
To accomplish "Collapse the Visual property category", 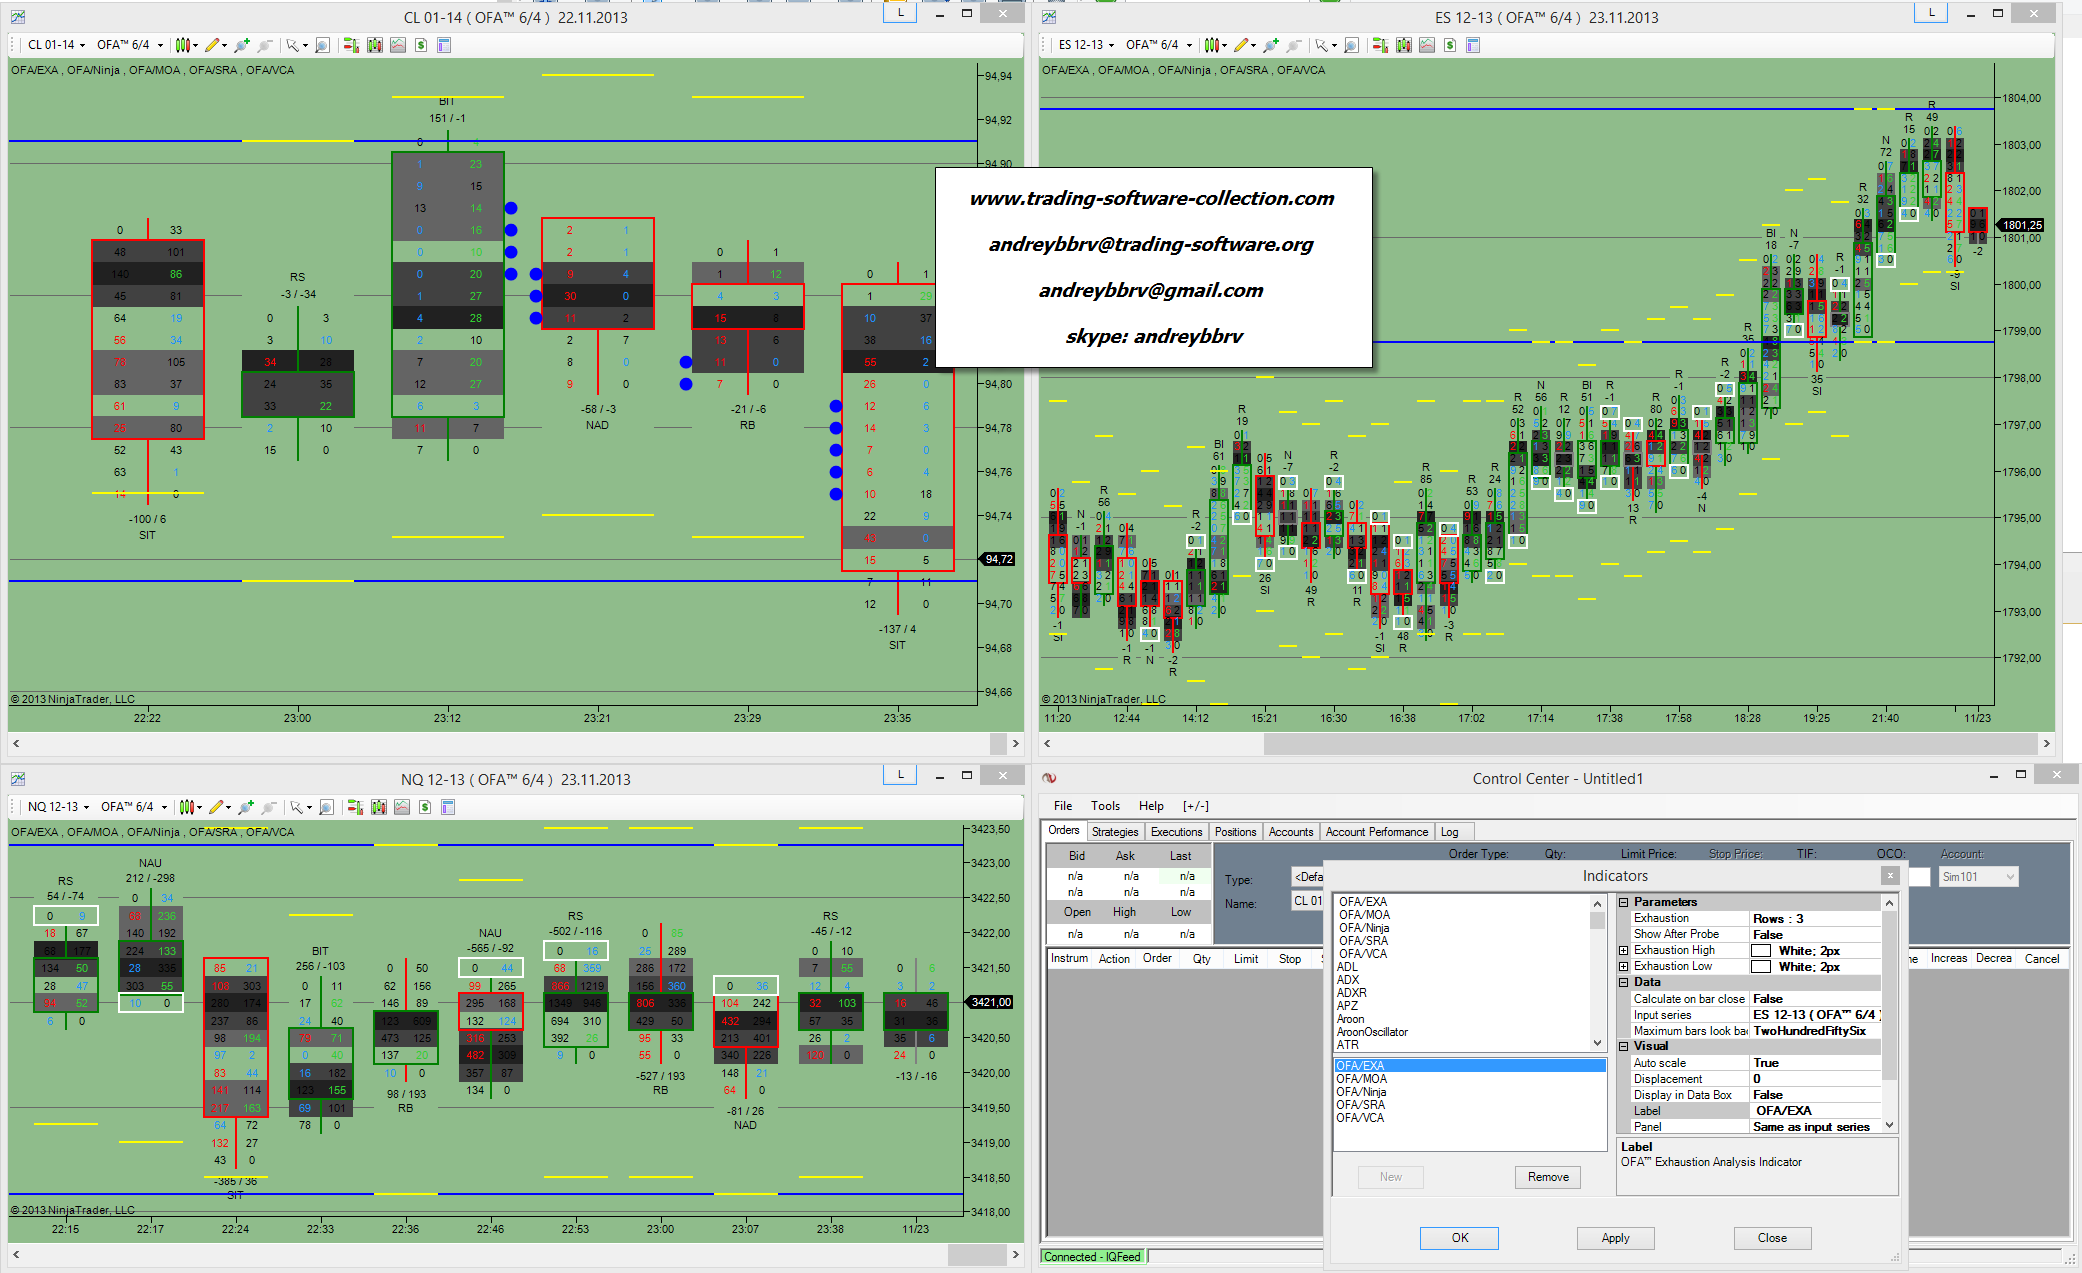I will 1624,1046.
